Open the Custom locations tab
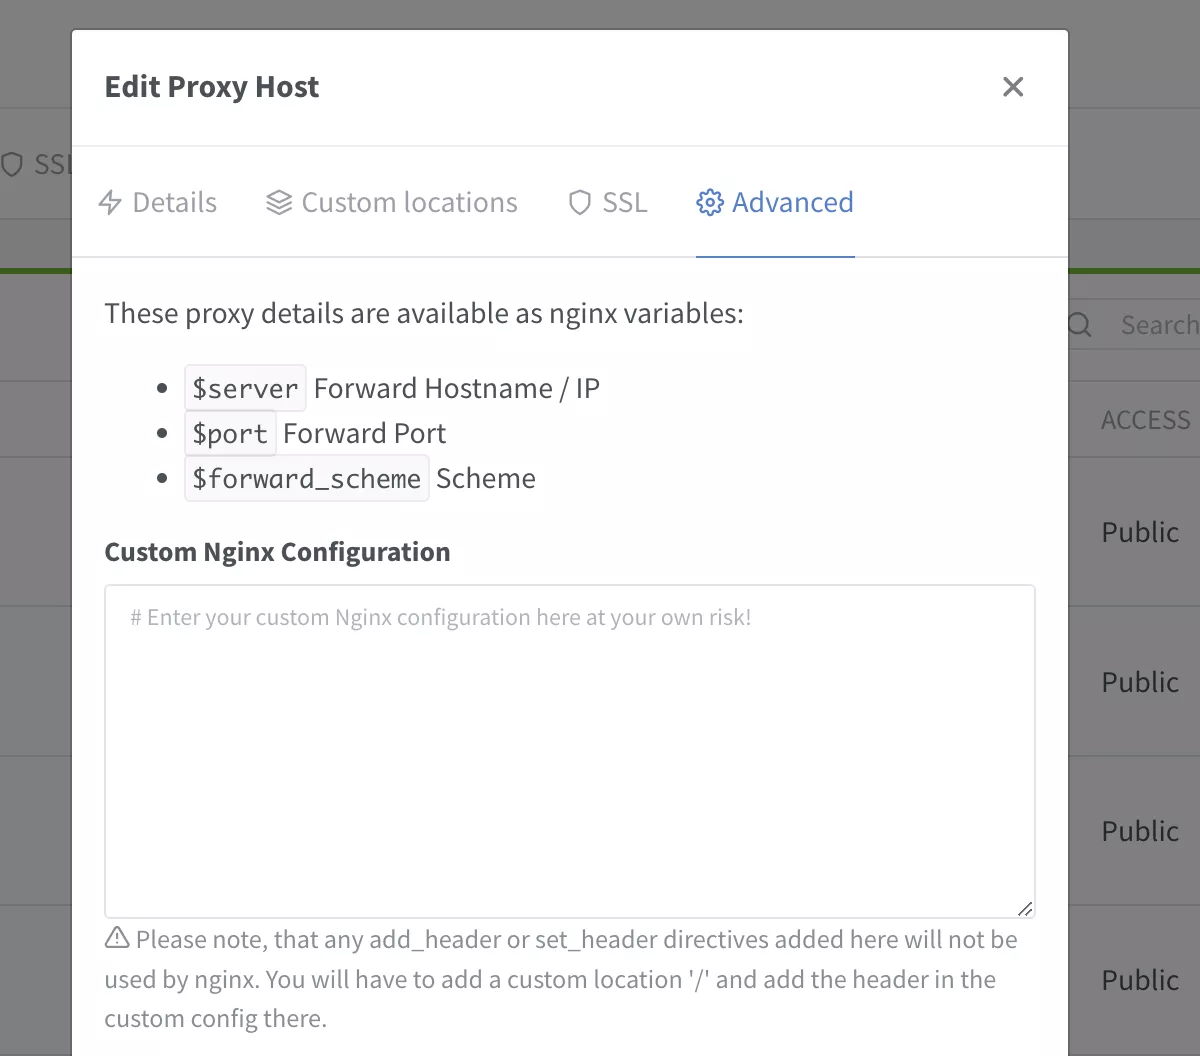Screen dimensions: 1200x1056 tap(409, 203)
